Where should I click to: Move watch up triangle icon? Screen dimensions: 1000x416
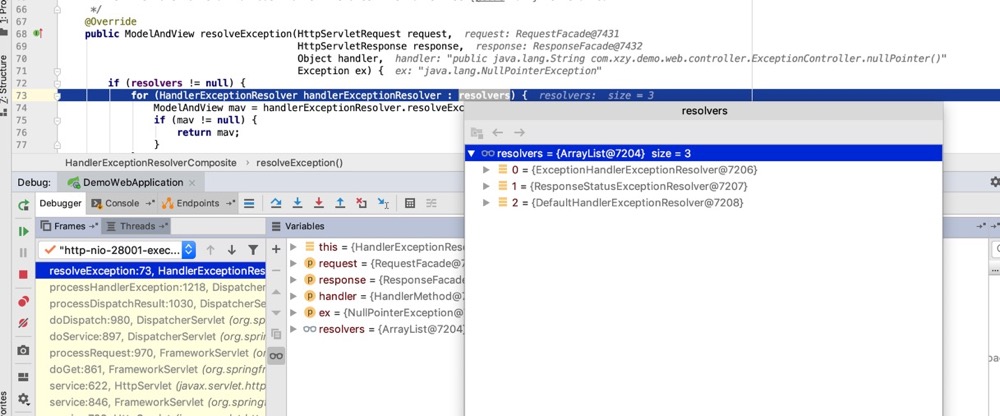(x=276, y=292)
